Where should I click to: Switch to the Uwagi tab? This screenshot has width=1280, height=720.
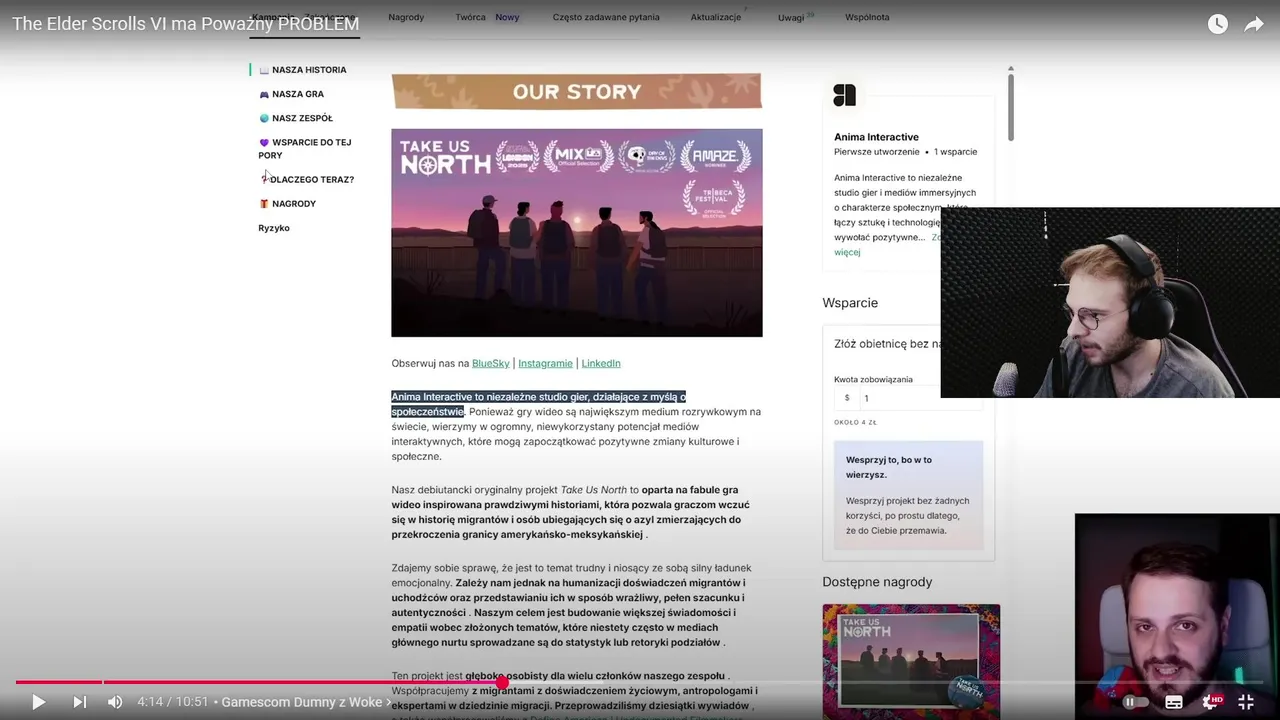(x=791, y=17)
